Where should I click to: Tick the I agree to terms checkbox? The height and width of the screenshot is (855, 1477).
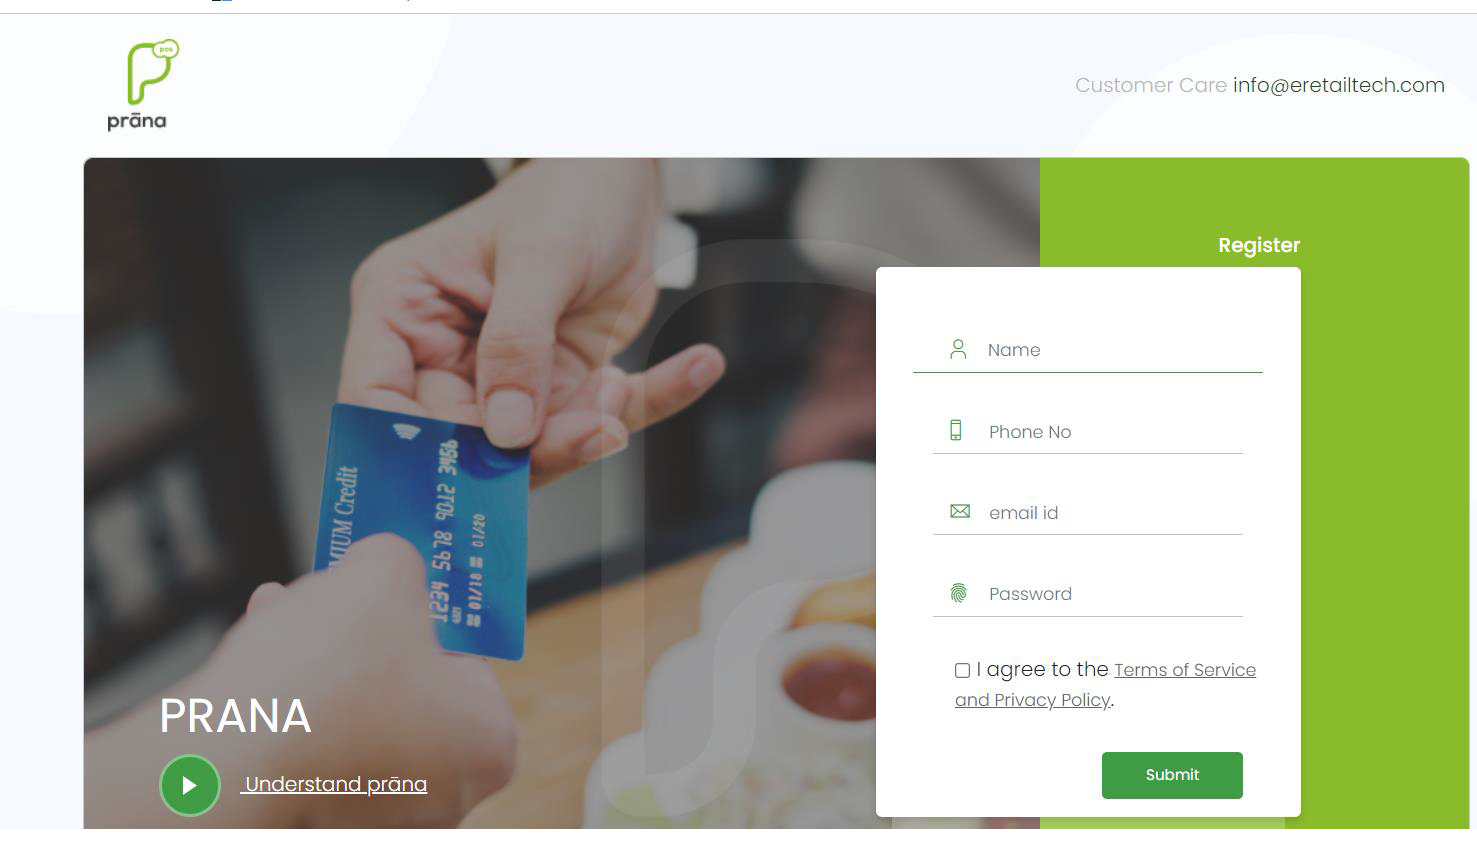click(962, 670)
